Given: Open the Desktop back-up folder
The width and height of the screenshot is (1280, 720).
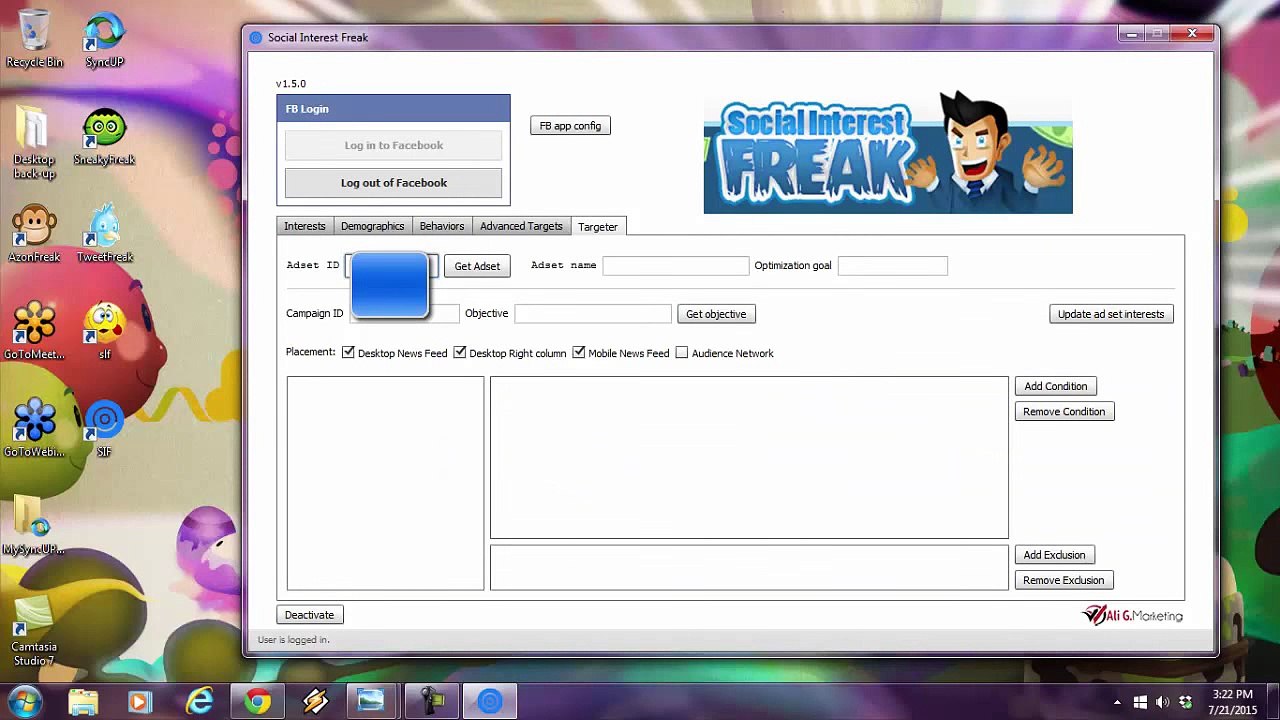Looking at the screenshot, I should pos(34,143).
